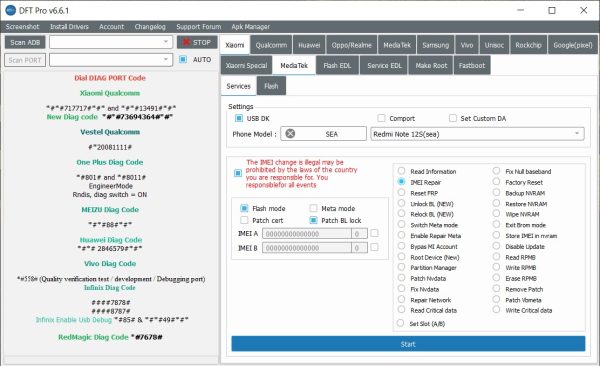The height and width of the screenshot is (366, 600).
Task: Tick the checkbox next to IMEI B
Action: pos(374,247)
